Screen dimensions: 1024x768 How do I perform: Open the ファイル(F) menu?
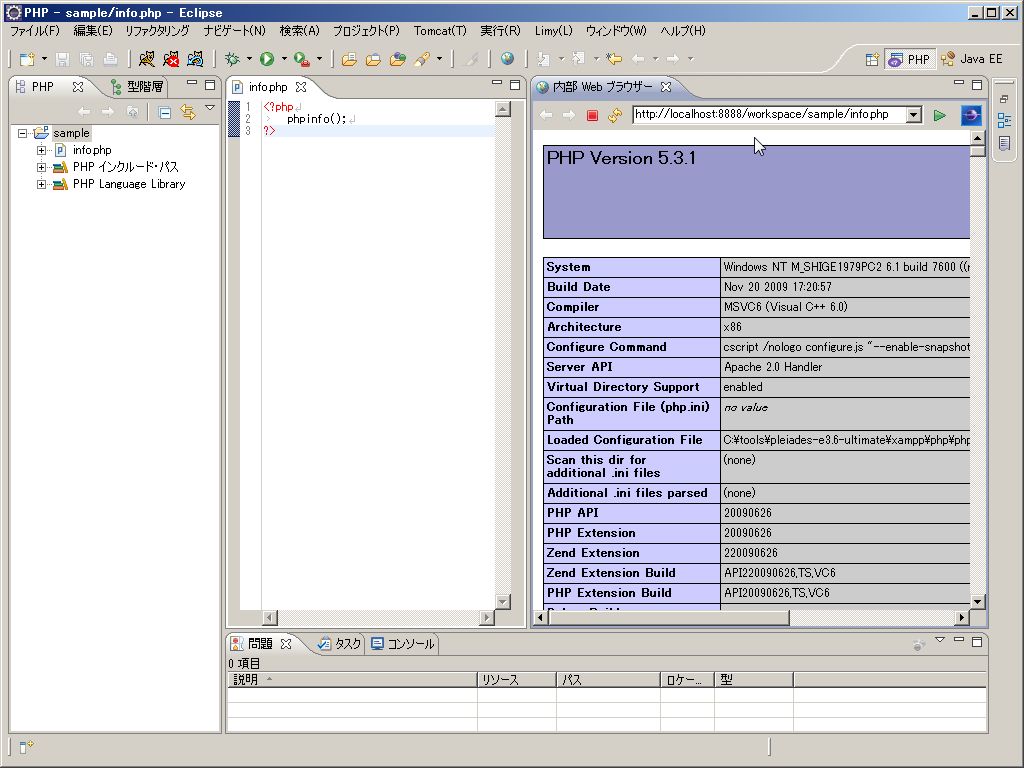pos(35,31)
